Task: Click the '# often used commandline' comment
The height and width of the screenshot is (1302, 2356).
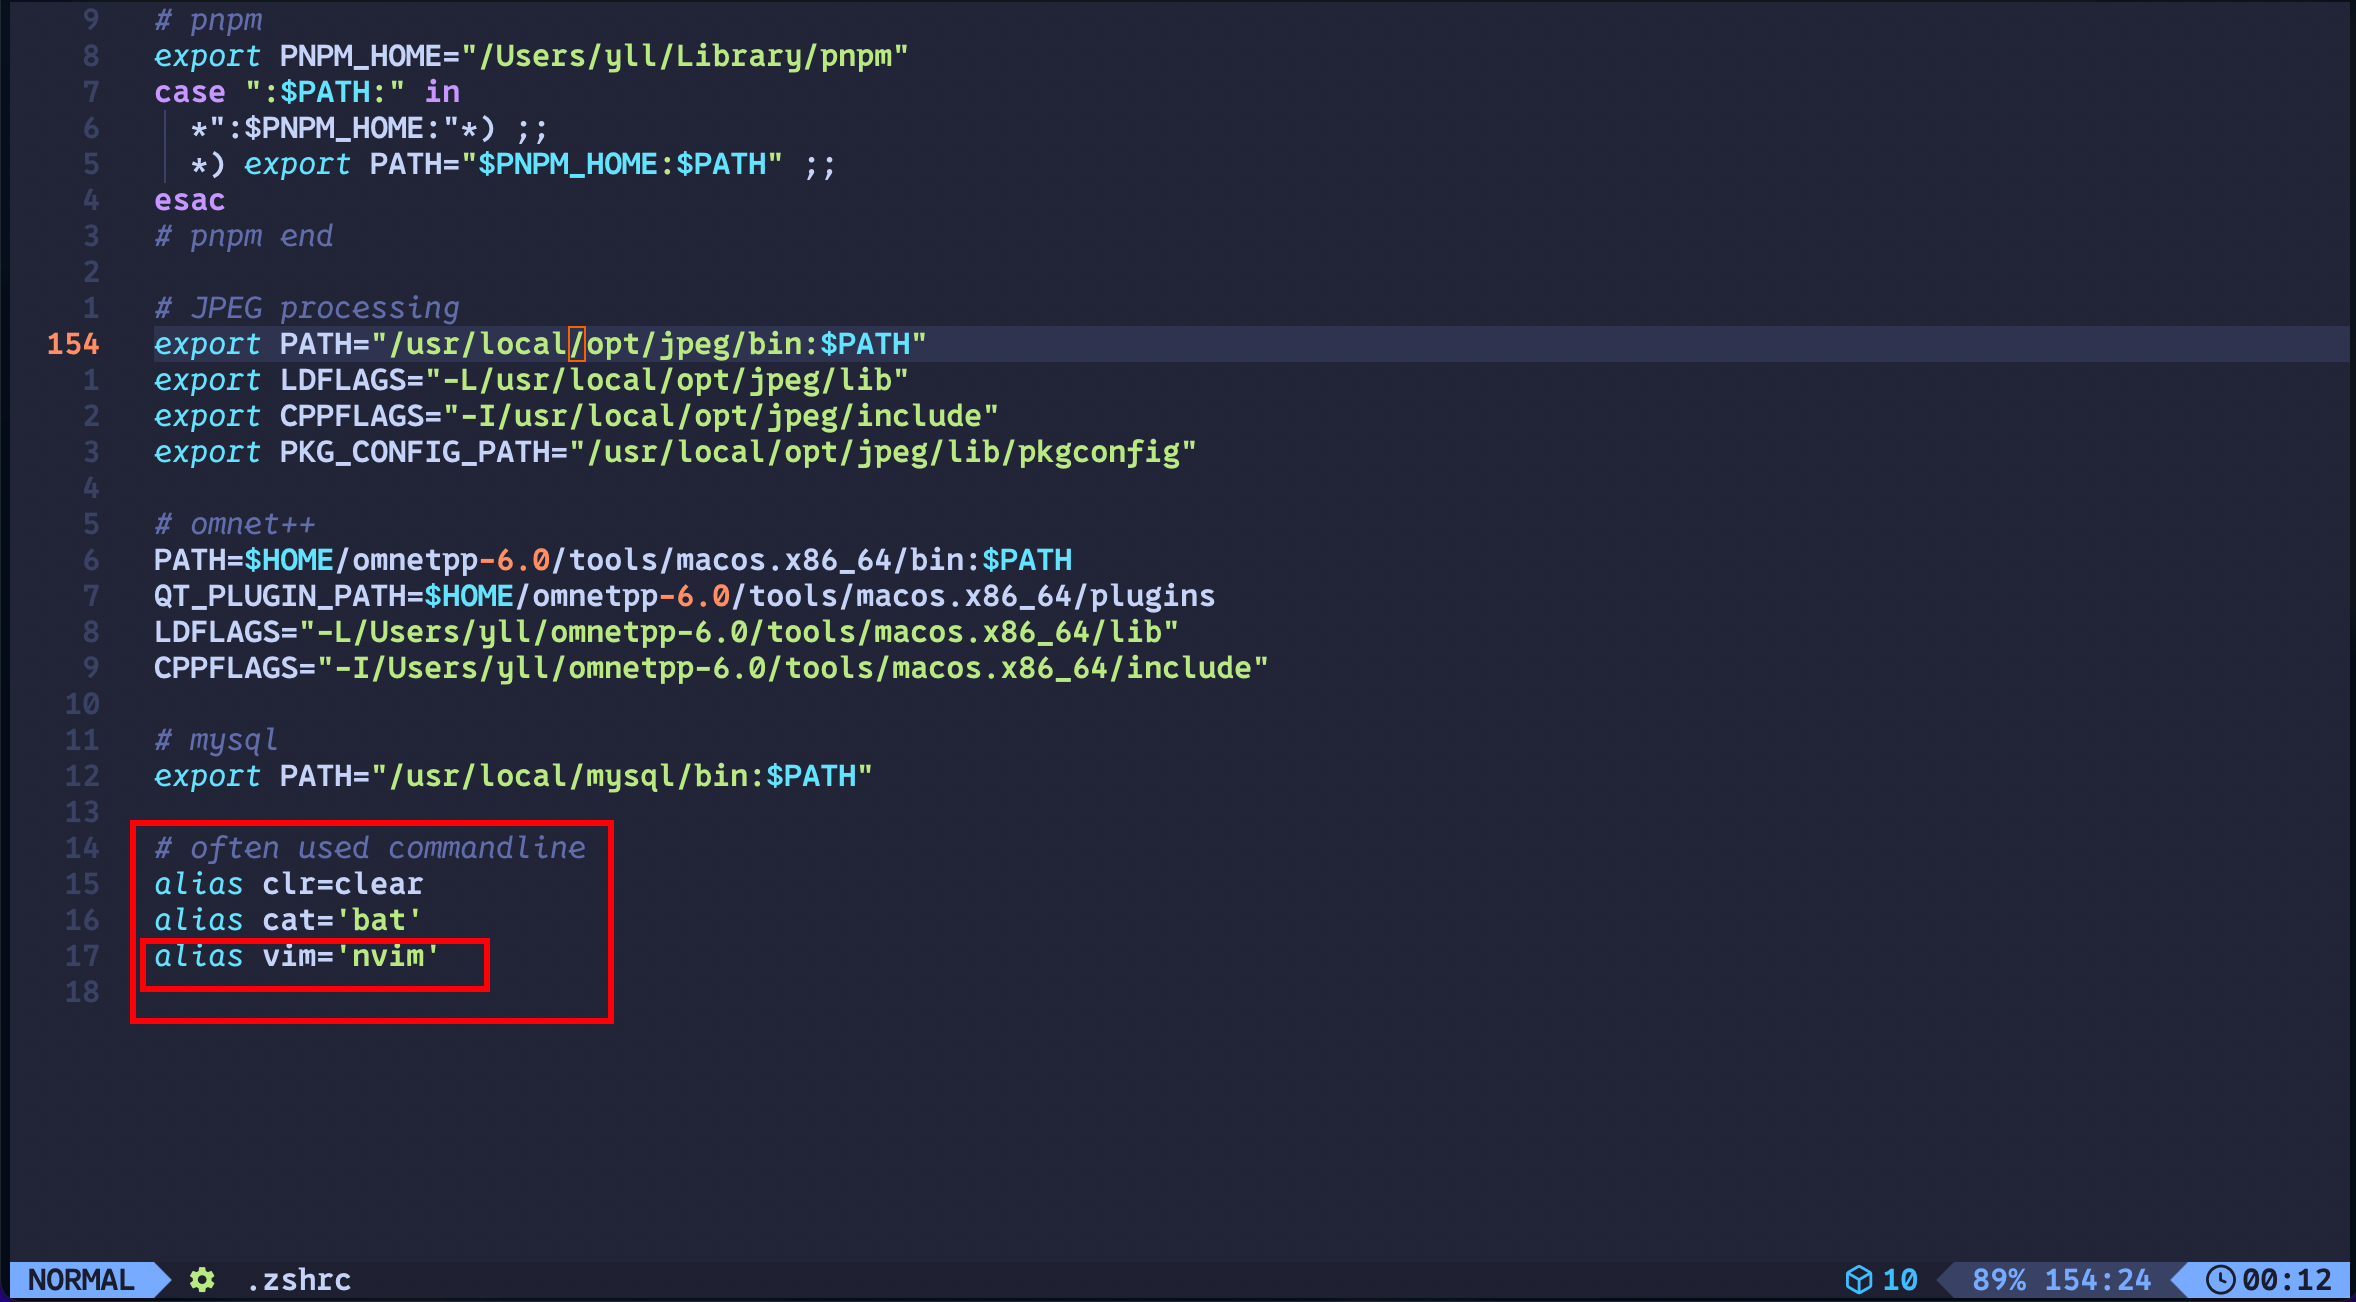Action: coord(370,849)
